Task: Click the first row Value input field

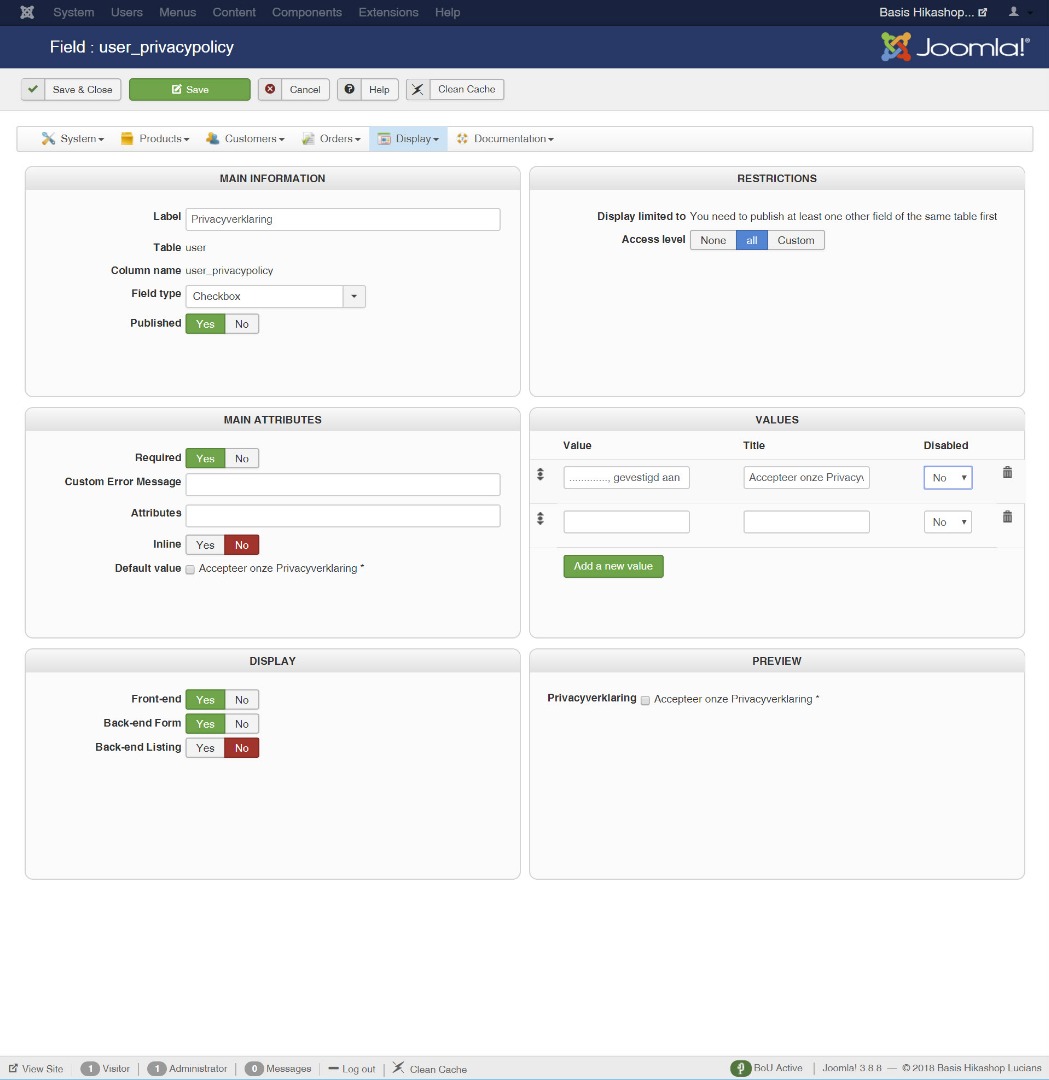Action: coord(626,477)
